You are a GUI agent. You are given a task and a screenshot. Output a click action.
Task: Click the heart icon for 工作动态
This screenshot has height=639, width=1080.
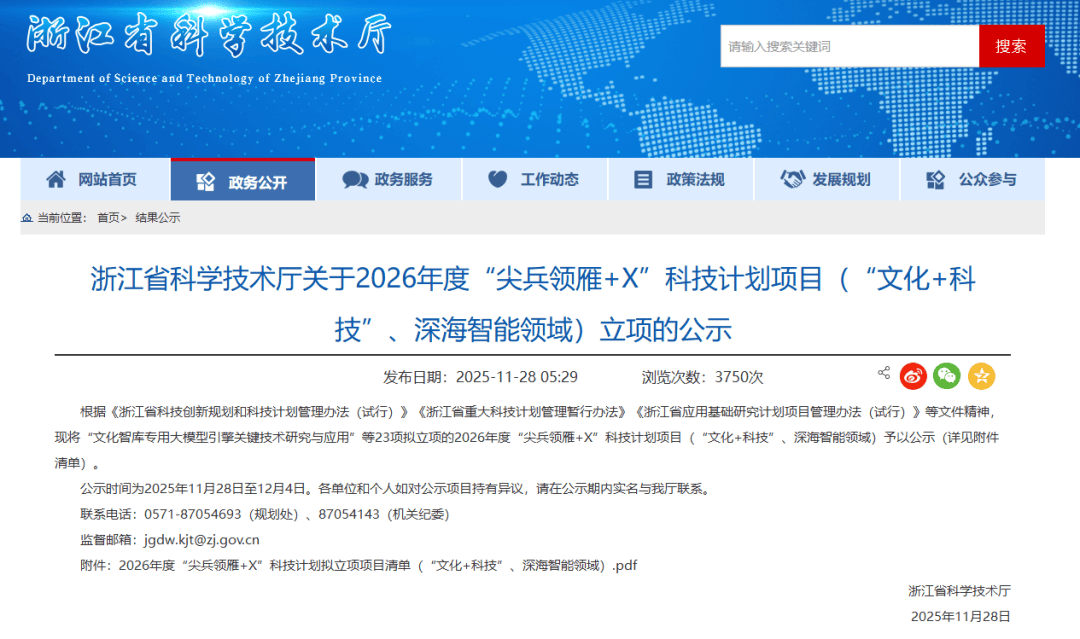[497, 180]
